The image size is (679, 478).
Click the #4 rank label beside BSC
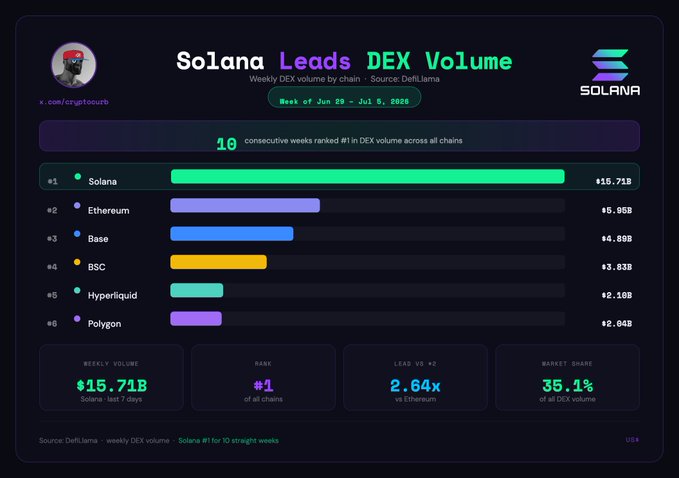pos(52,267)
